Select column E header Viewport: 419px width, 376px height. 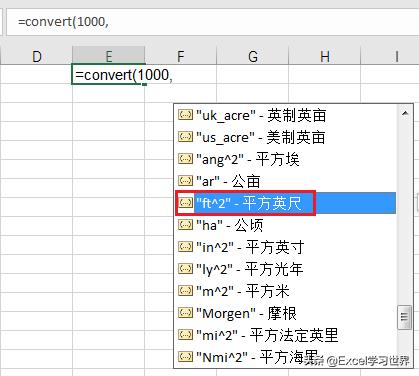[x=109, y=56]
